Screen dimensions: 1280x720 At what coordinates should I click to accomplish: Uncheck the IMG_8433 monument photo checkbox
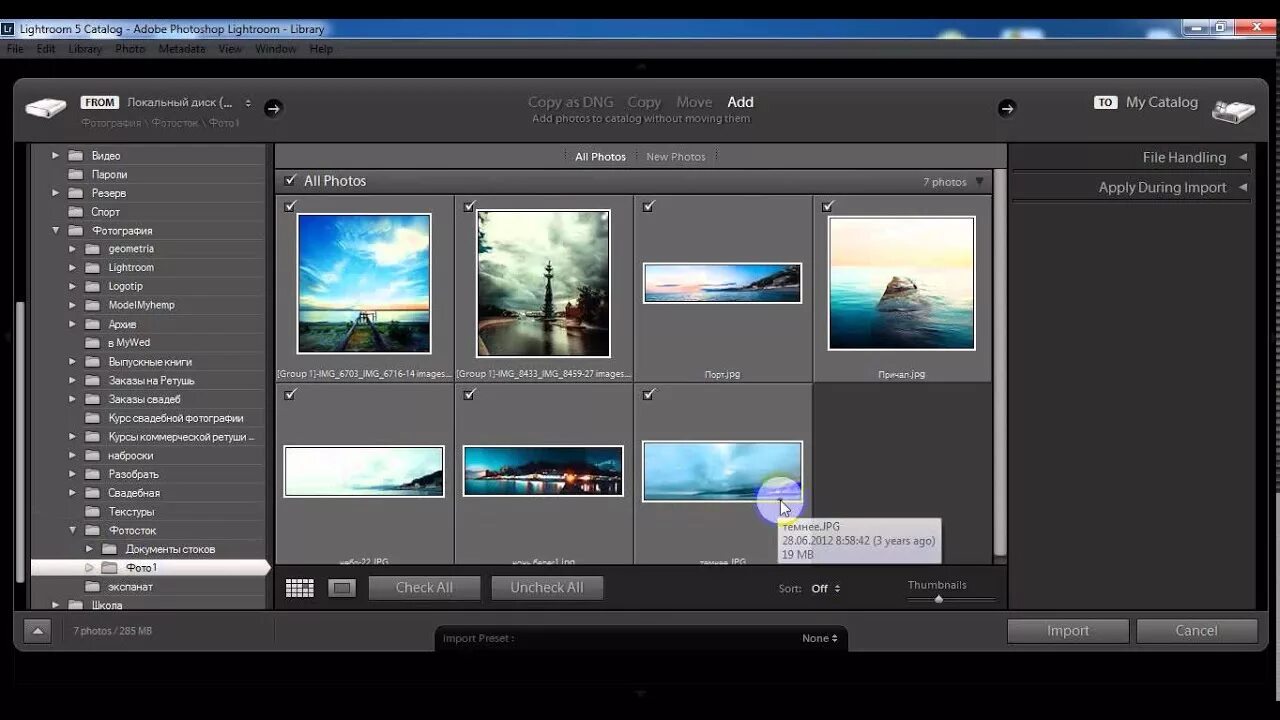click(x=469, y=206)
